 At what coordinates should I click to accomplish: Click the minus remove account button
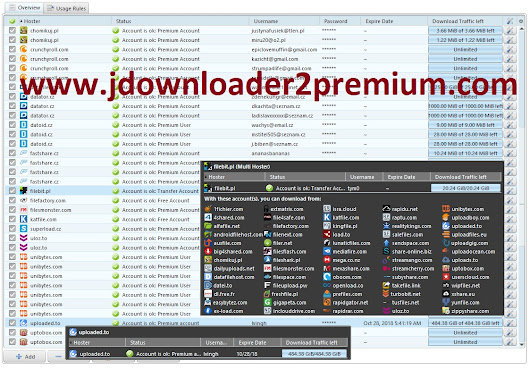(57, 356)
